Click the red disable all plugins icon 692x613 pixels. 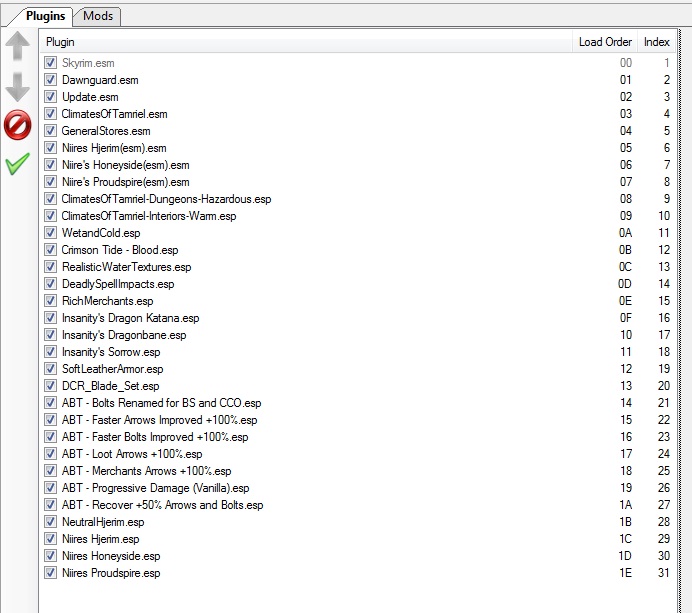point(18,125)
